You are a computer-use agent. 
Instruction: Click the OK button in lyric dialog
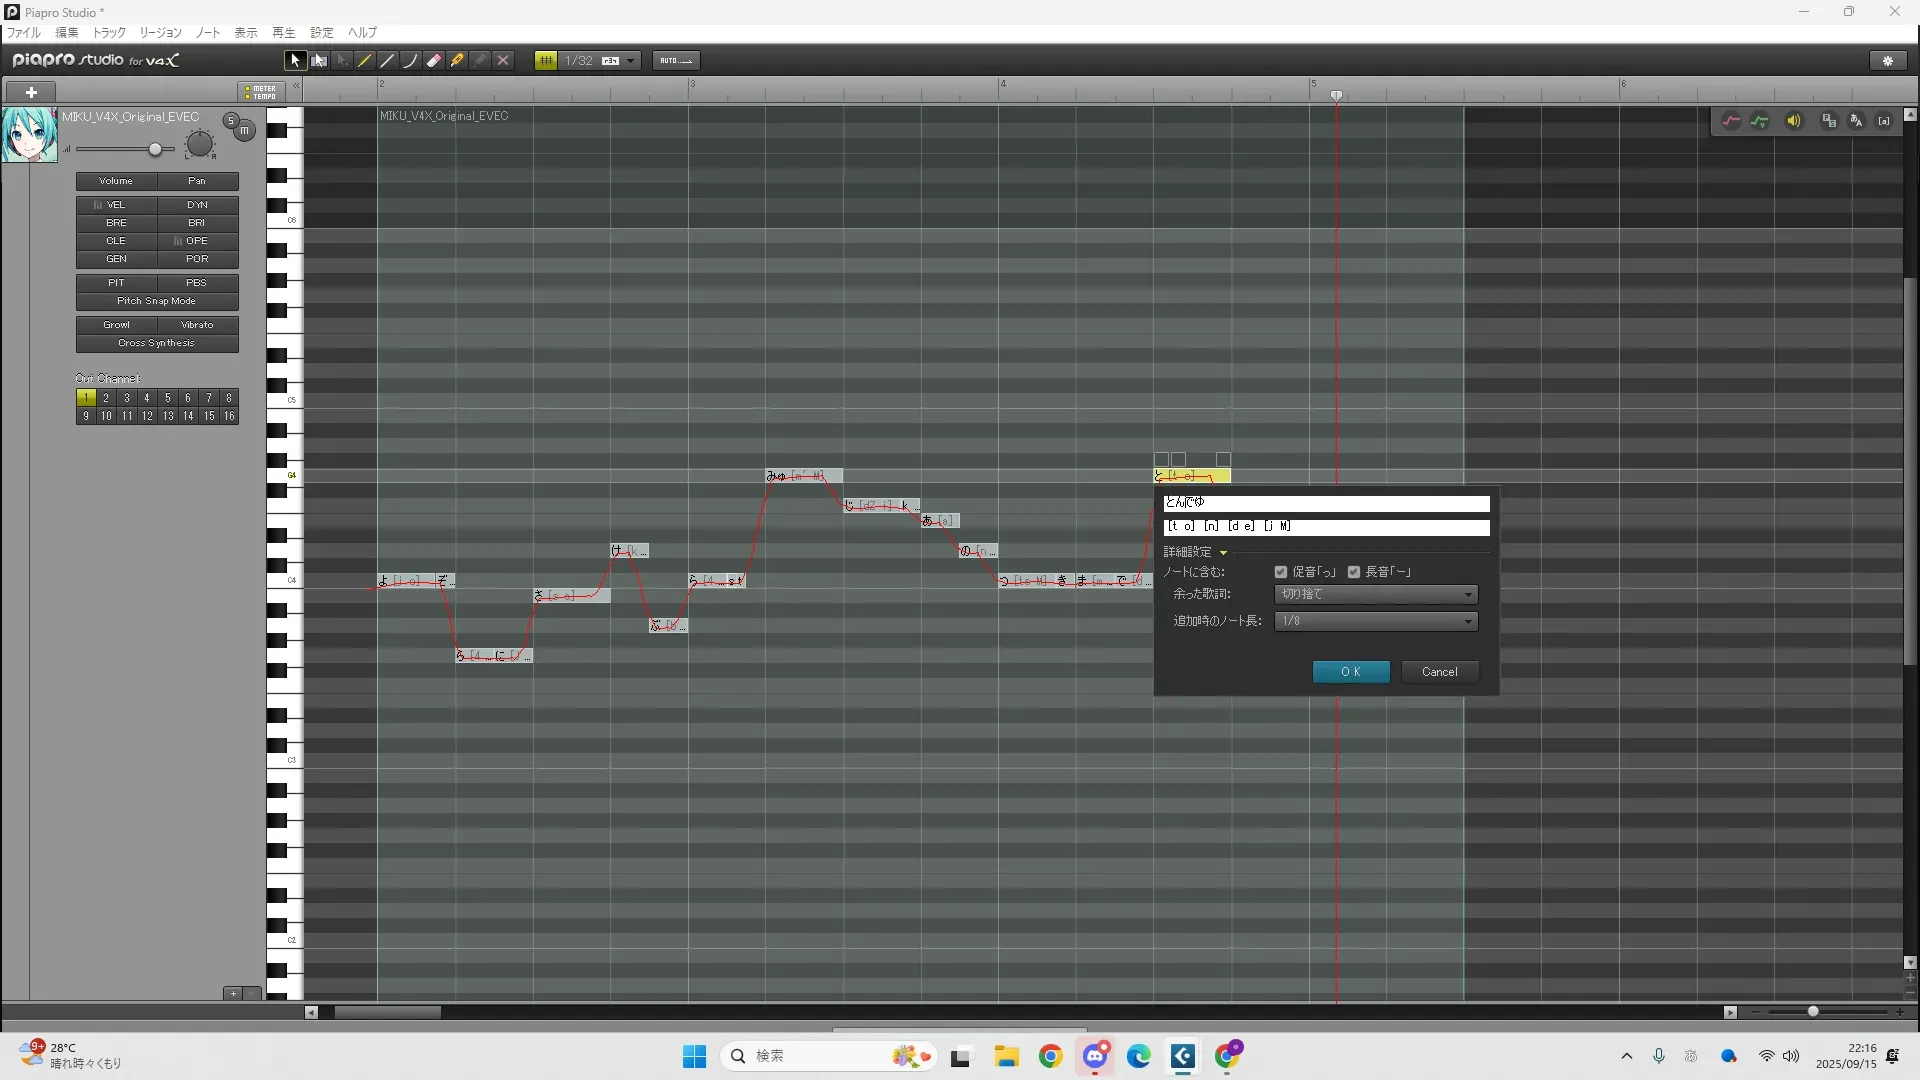coord(1351,672)
